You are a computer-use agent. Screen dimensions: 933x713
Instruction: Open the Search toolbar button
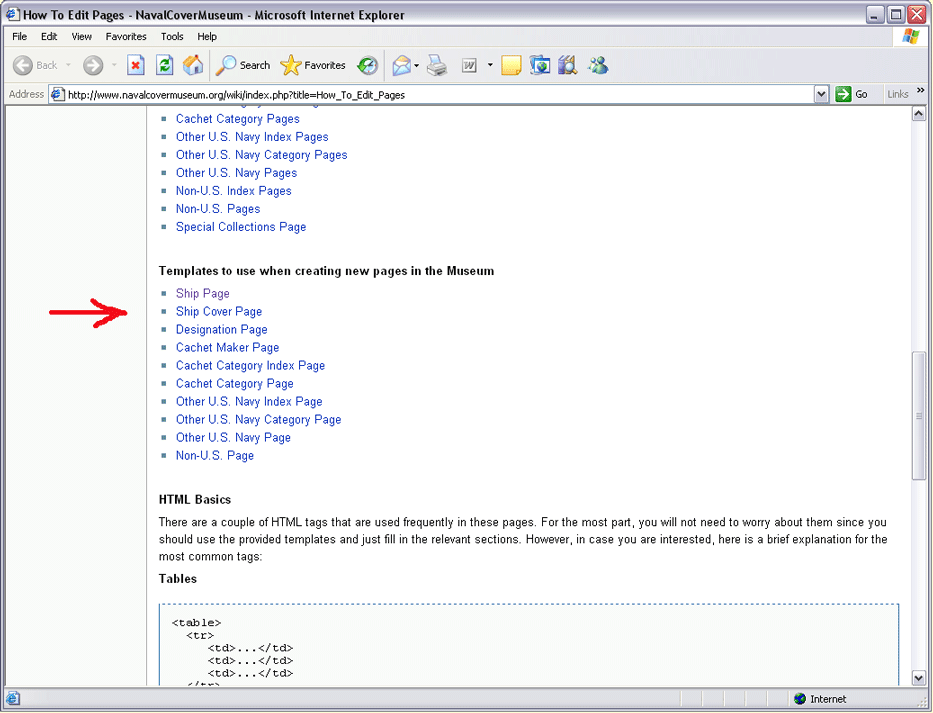tap(243, 66)
